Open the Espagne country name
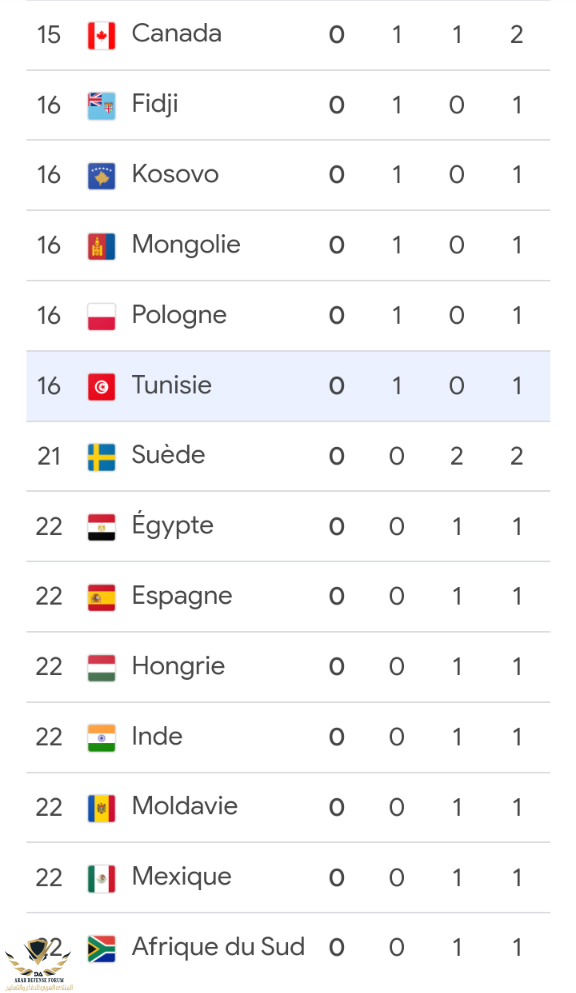Screen dimensions: 576x993 click(182, 597)
